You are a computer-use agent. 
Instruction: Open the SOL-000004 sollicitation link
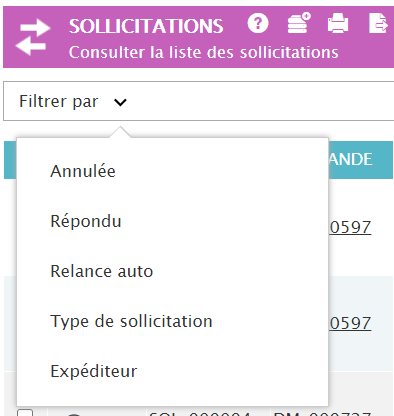tap(199, 413)
